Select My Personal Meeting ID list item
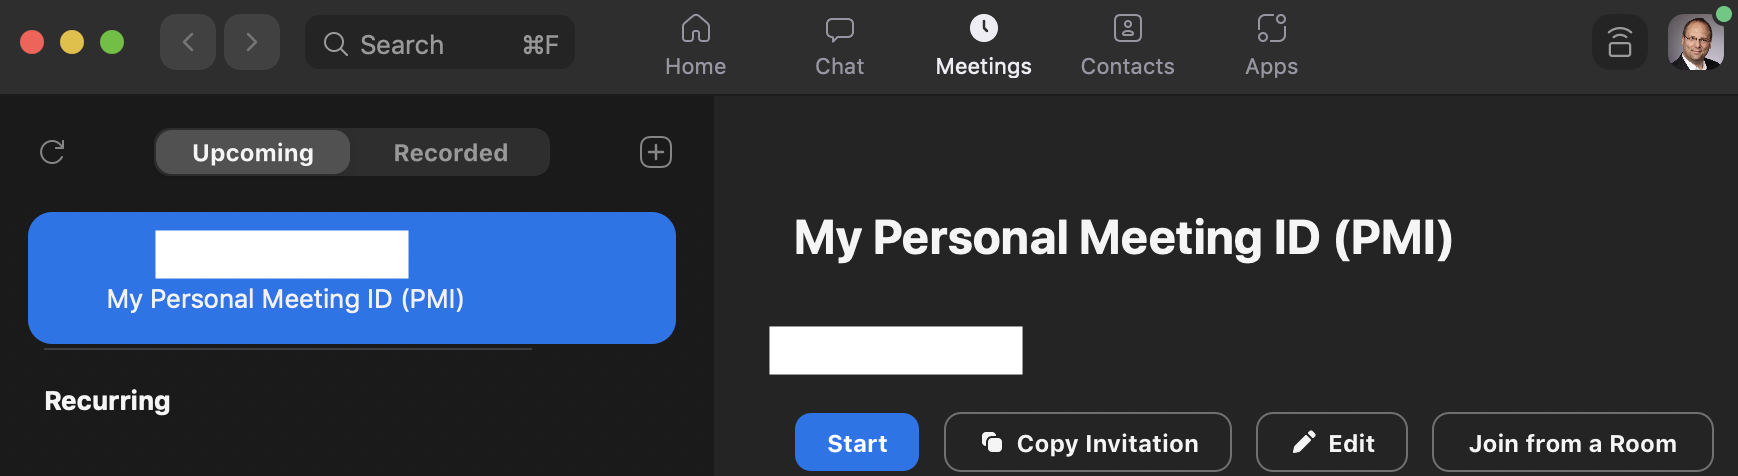 [x=352, y=278]
